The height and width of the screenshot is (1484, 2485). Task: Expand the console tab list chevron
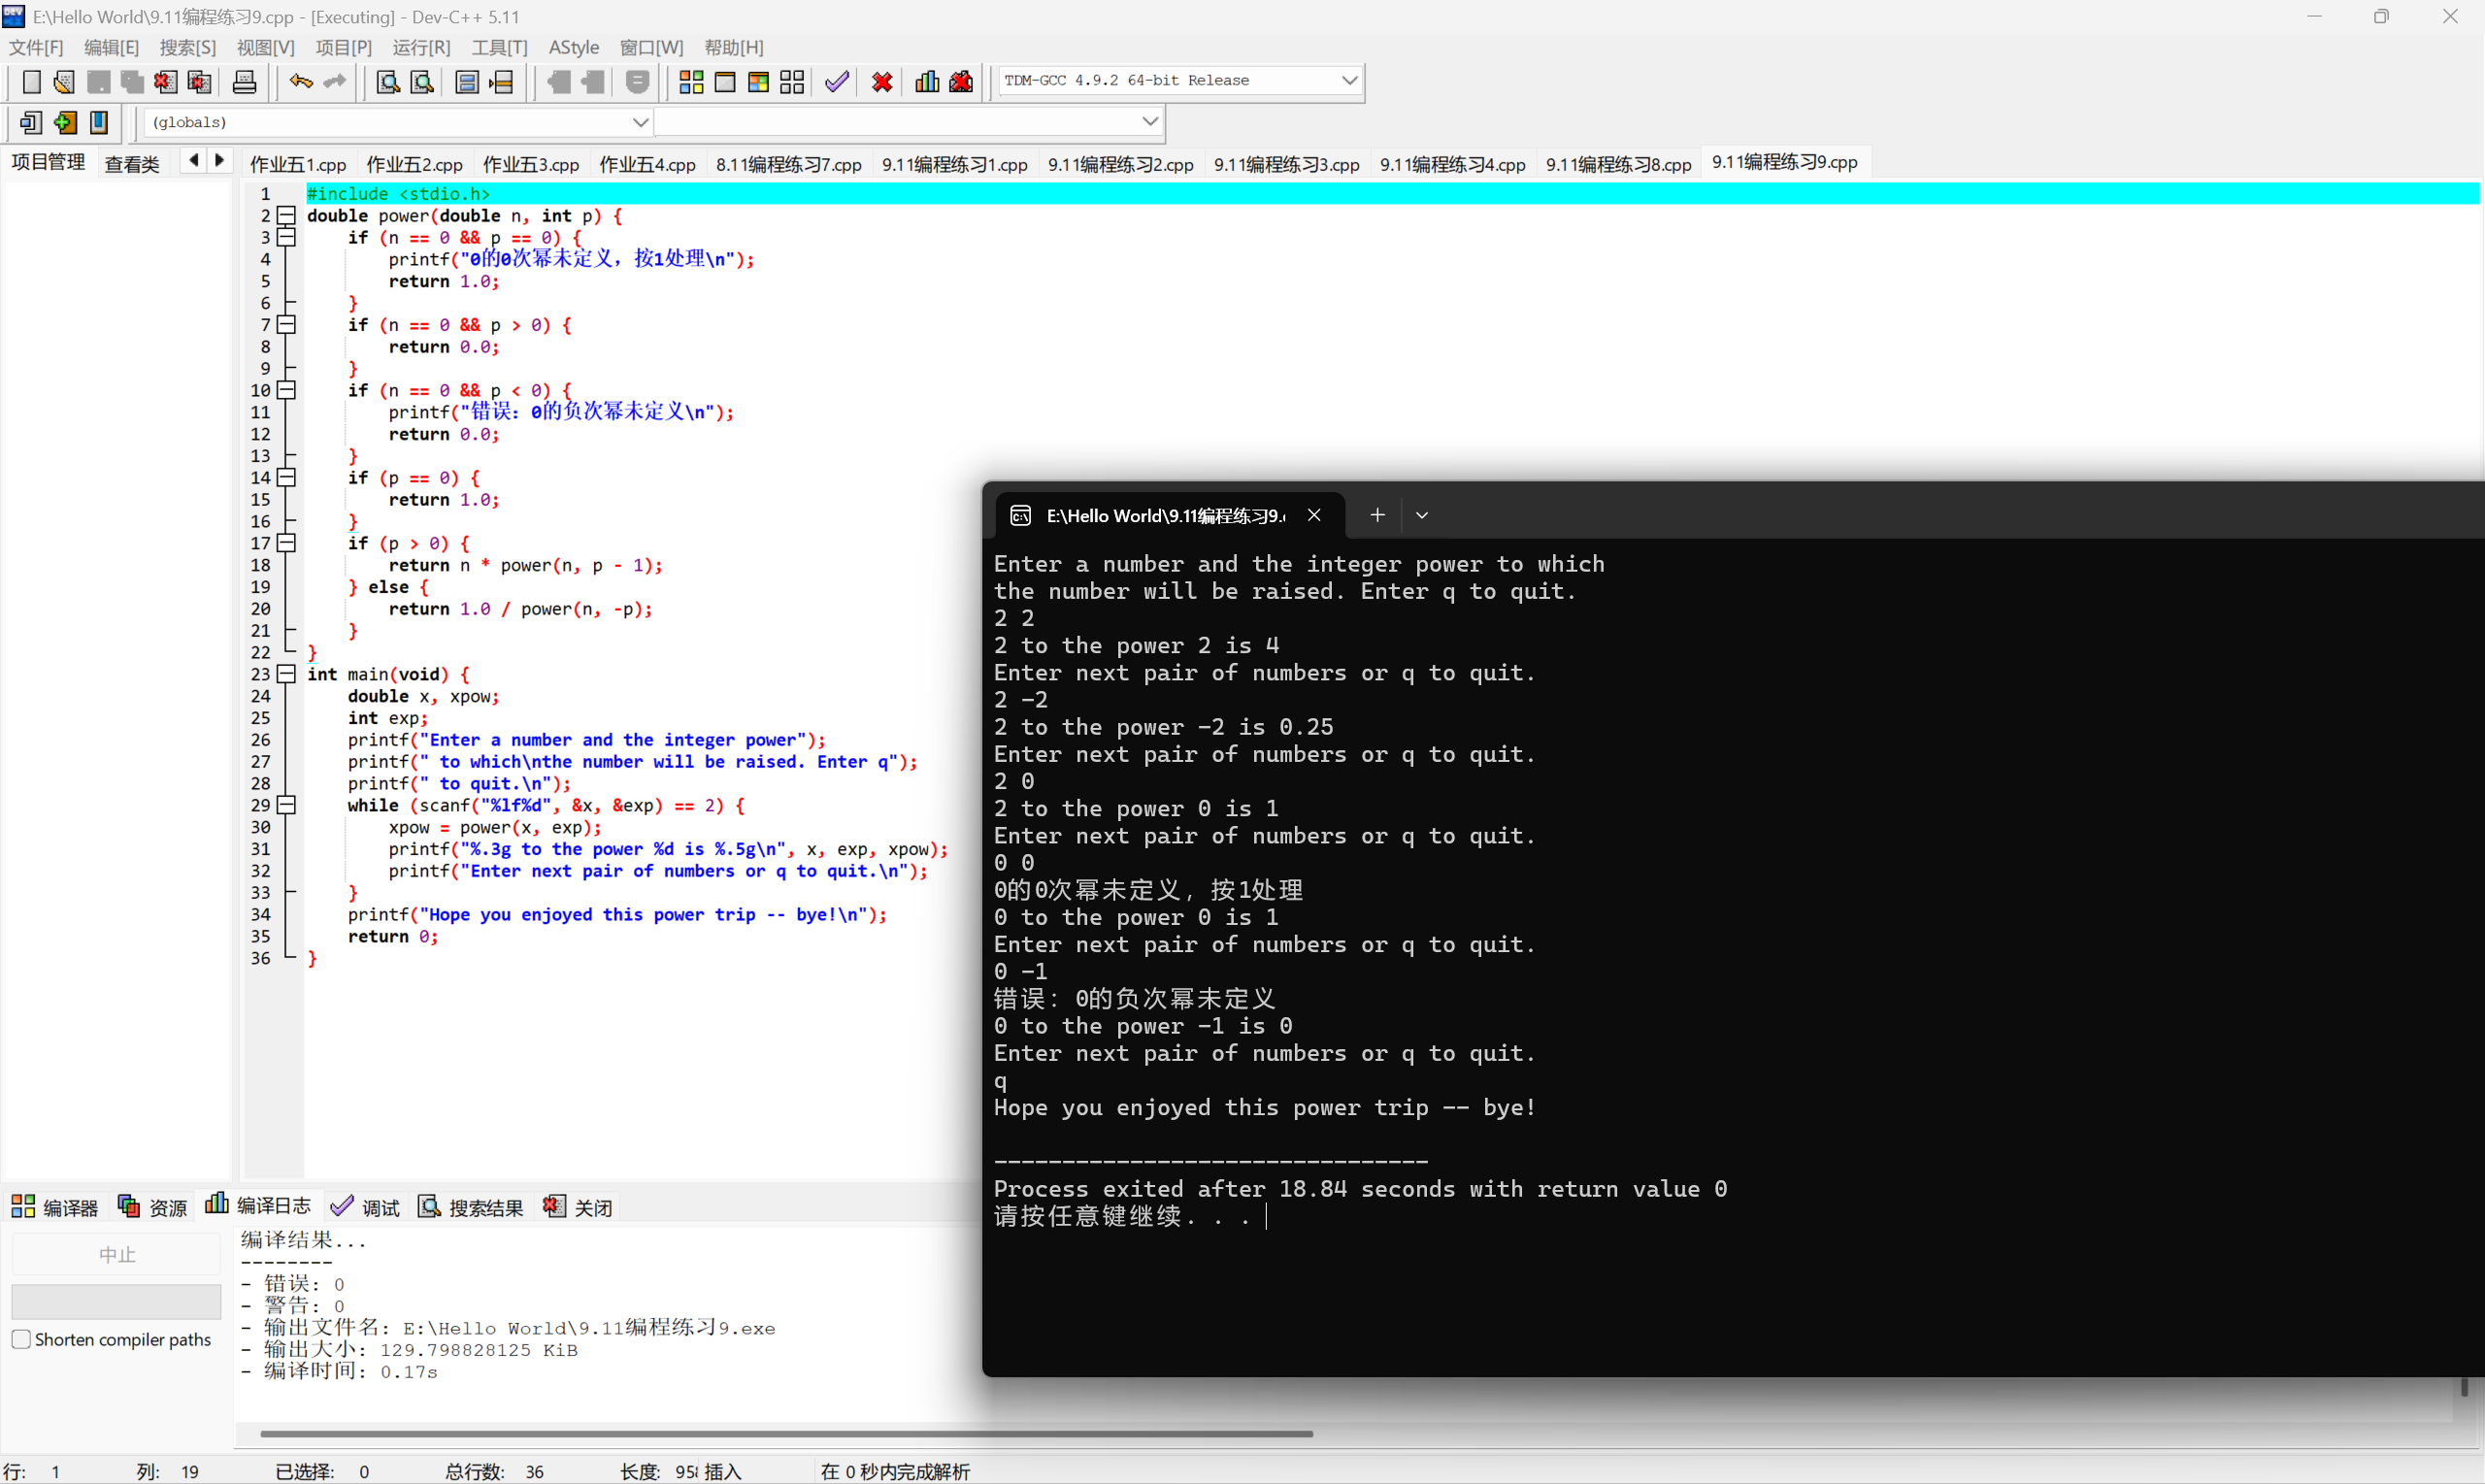[x=1421, y=515]
